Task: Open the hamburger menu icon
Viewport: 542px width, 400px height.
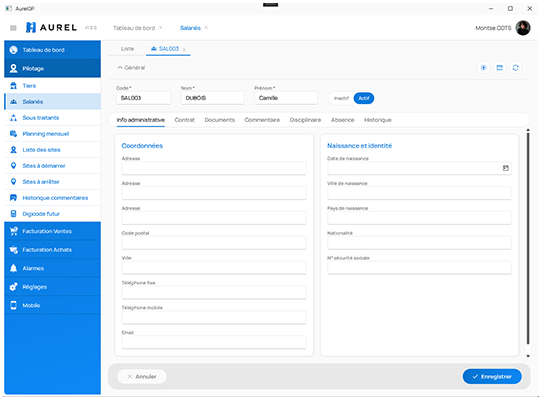Action: tap(13, 28)
